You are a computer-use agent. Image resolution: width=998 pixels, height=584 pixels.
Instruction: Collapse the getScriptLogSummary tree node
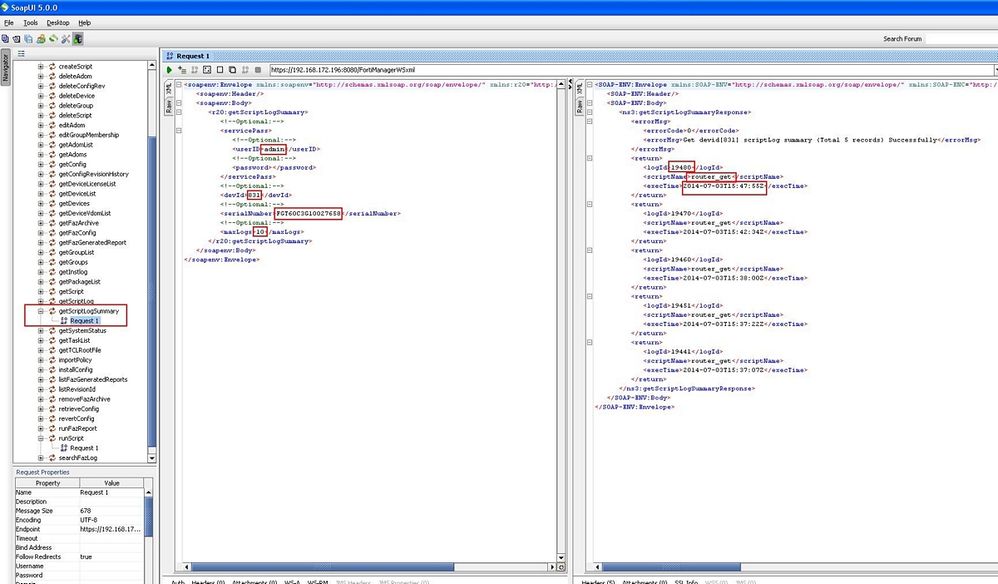point(41,311)
